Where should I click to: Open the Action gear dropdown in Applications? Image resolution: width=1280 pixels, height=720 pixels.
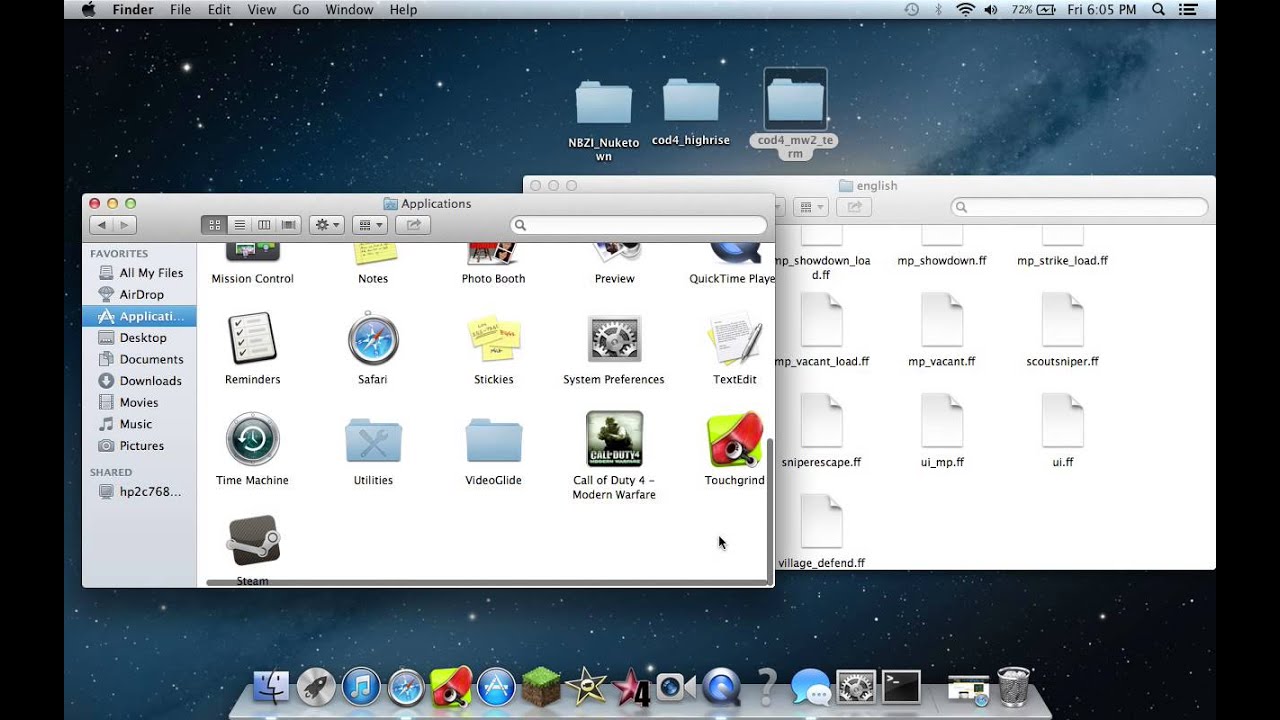327,225
